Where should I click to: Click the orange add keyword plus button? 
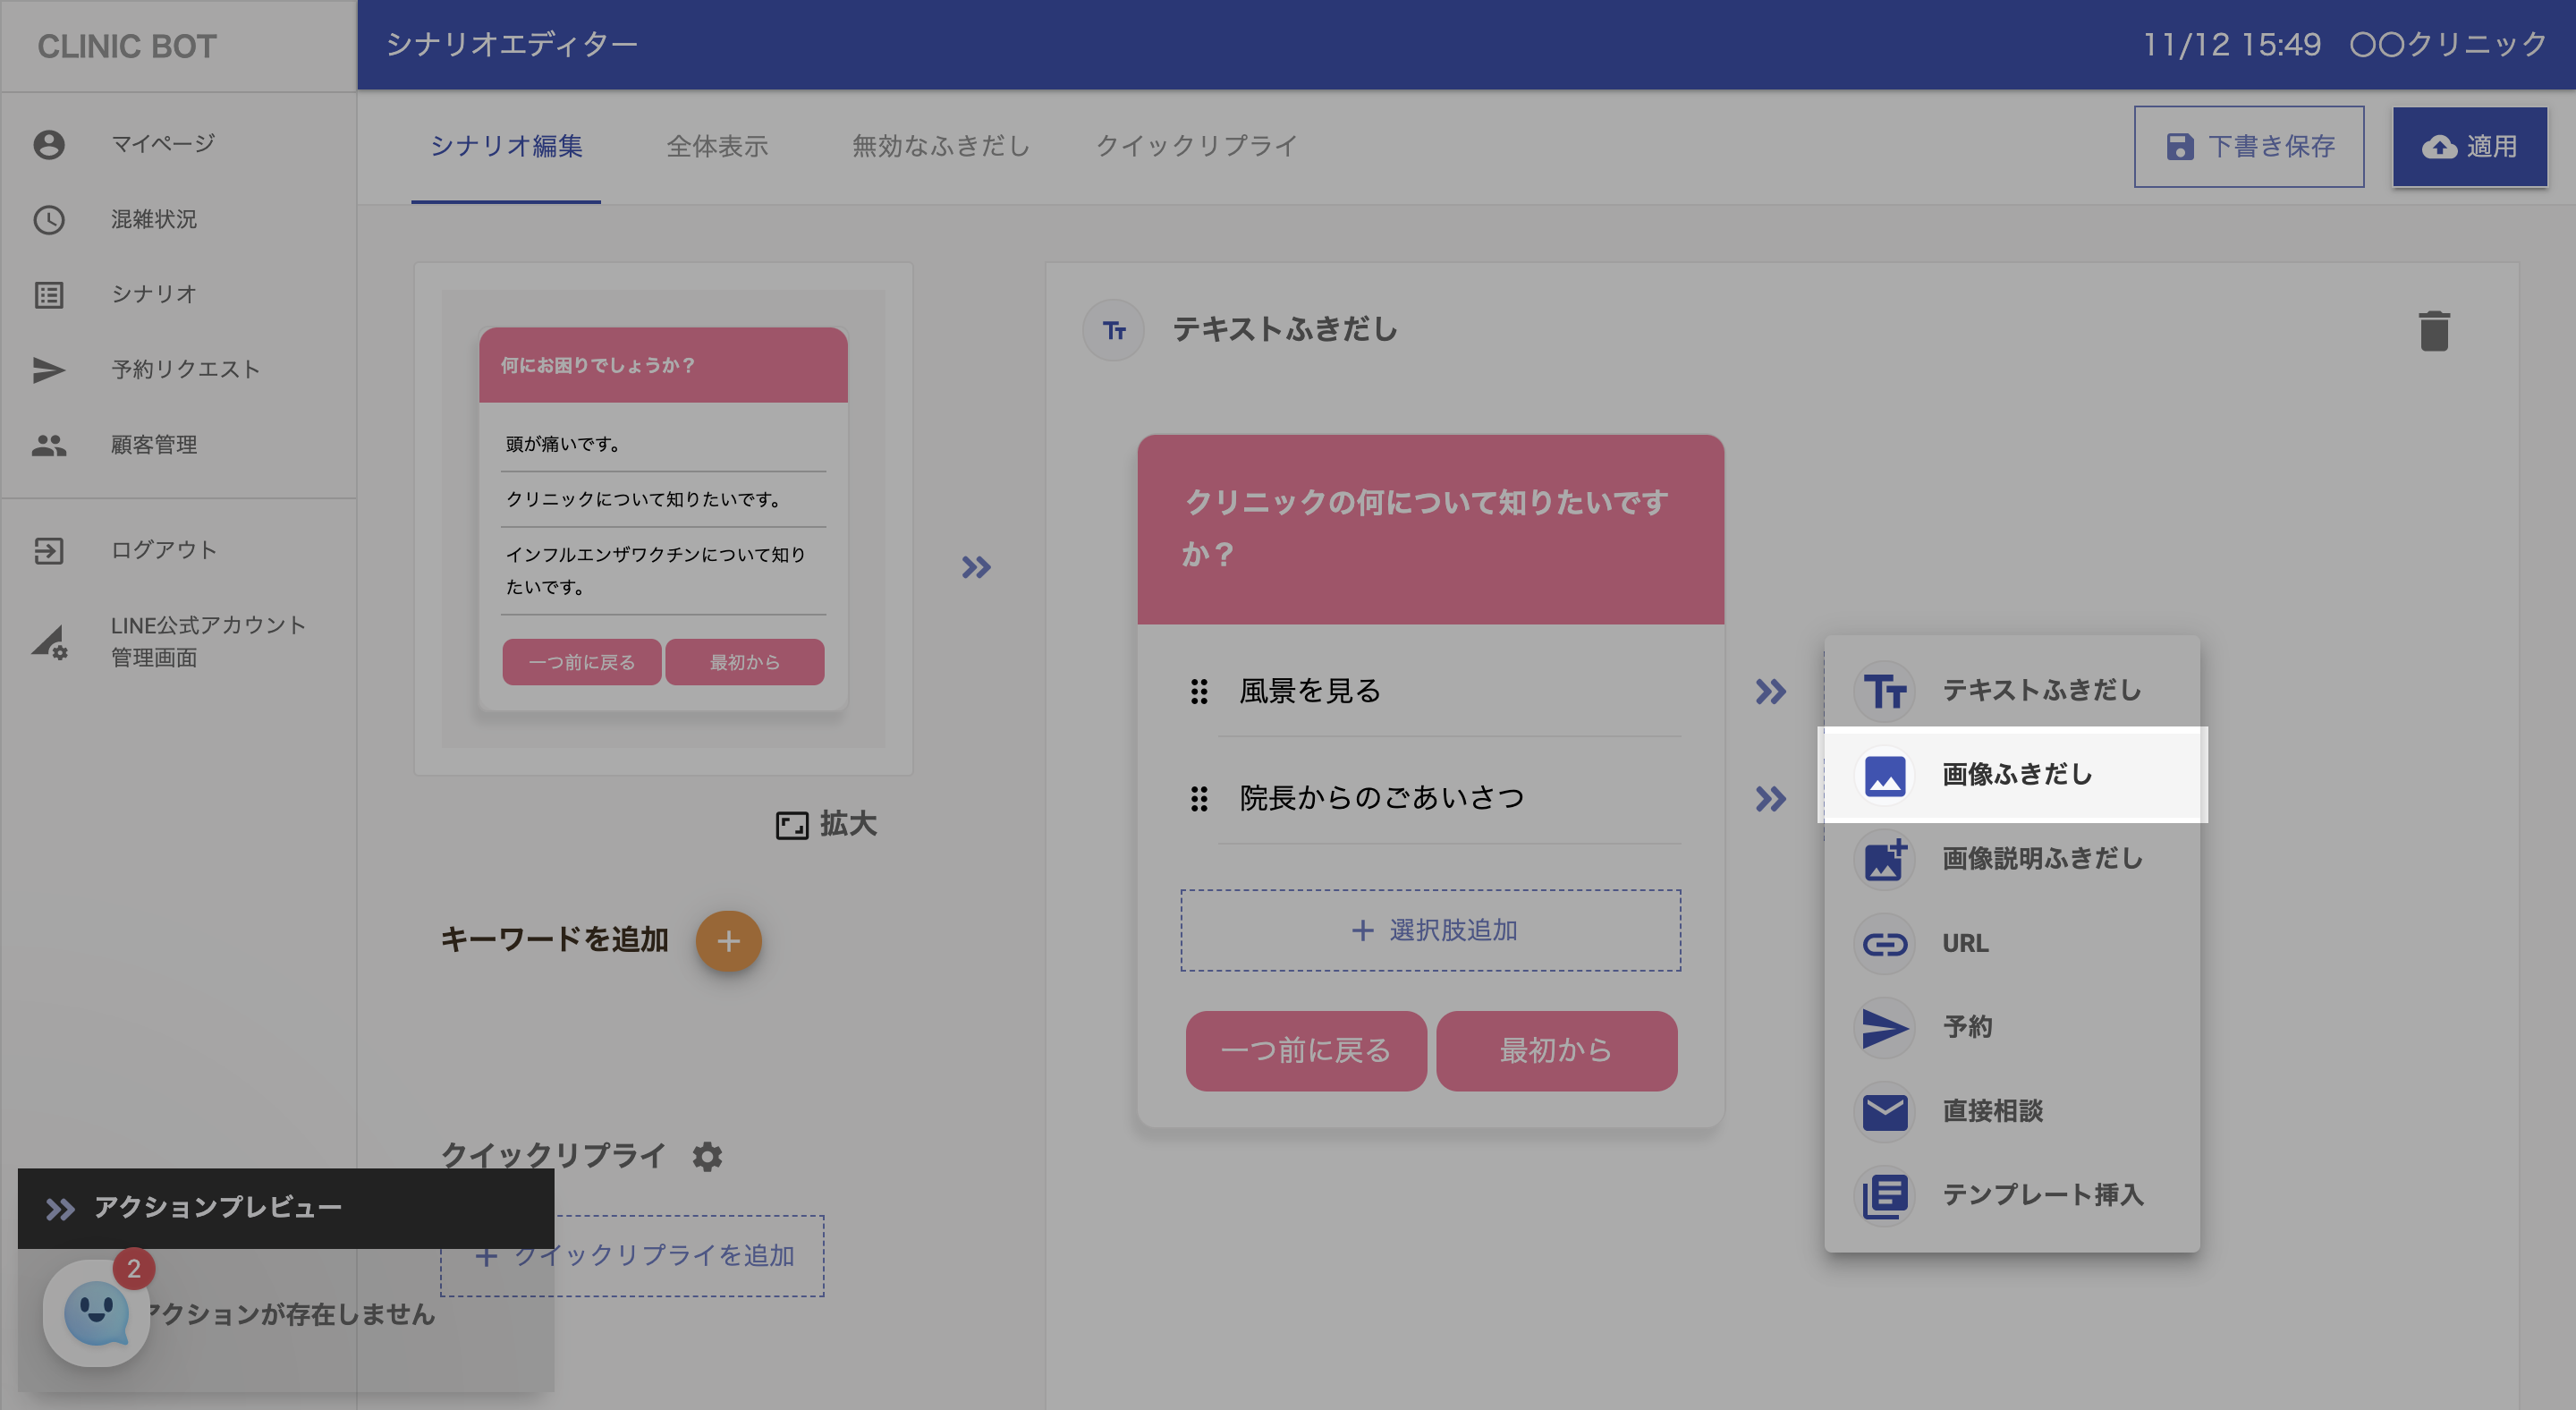[x=728, y=940]
